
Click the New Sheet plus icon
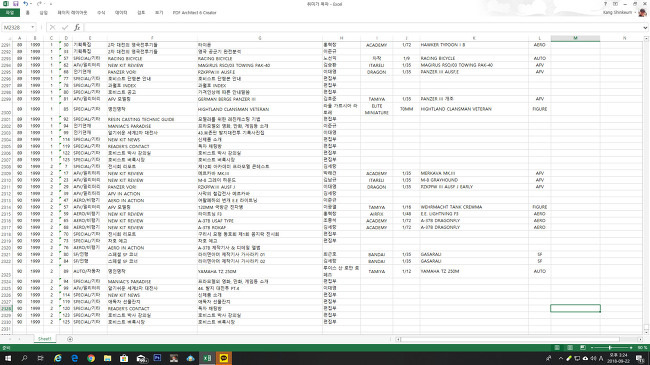click(70, 339)
